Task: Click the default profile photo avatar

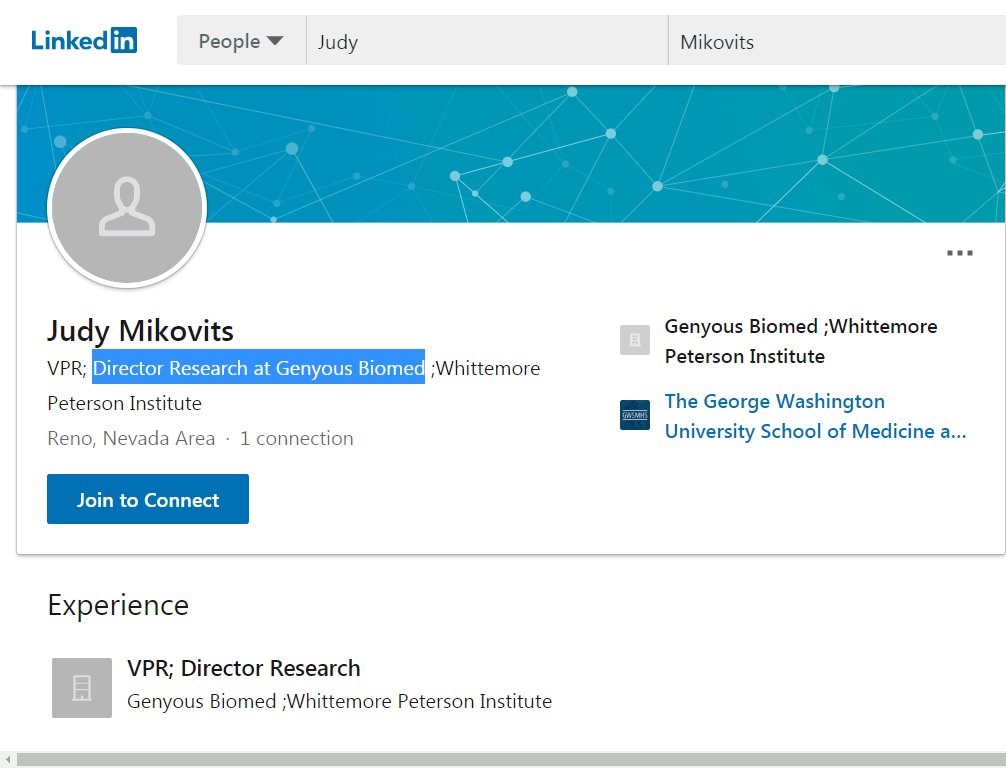Action: (127, 208)
